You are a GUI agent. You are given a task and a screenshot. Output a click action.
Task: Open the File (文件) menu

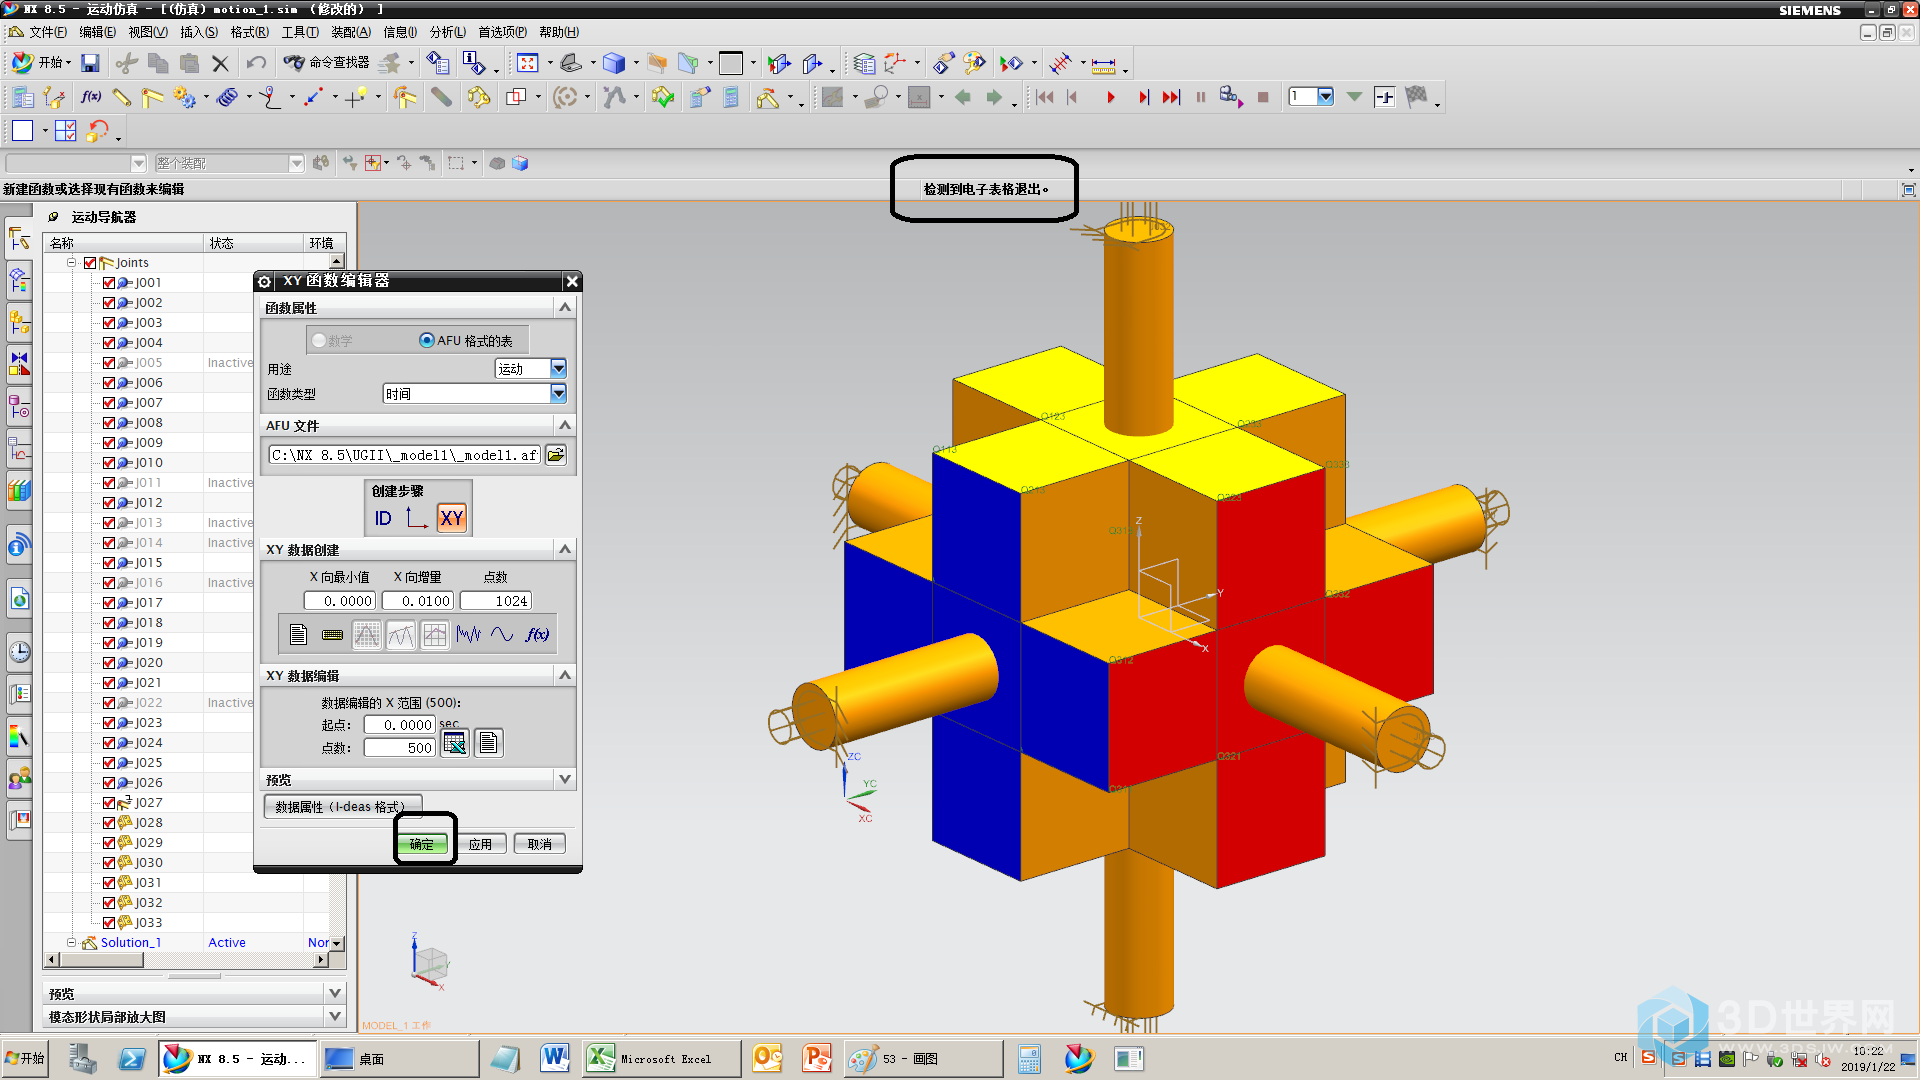coord(47,32)
